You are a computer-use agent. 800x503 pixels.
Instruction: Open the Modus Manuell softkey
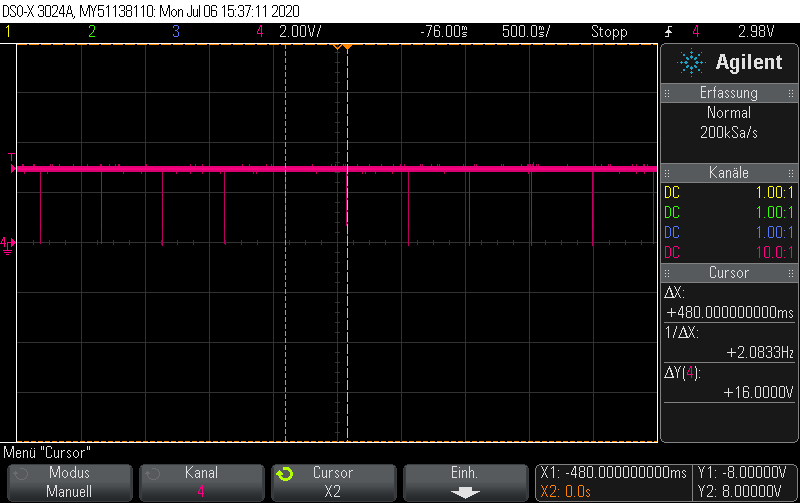69,482
